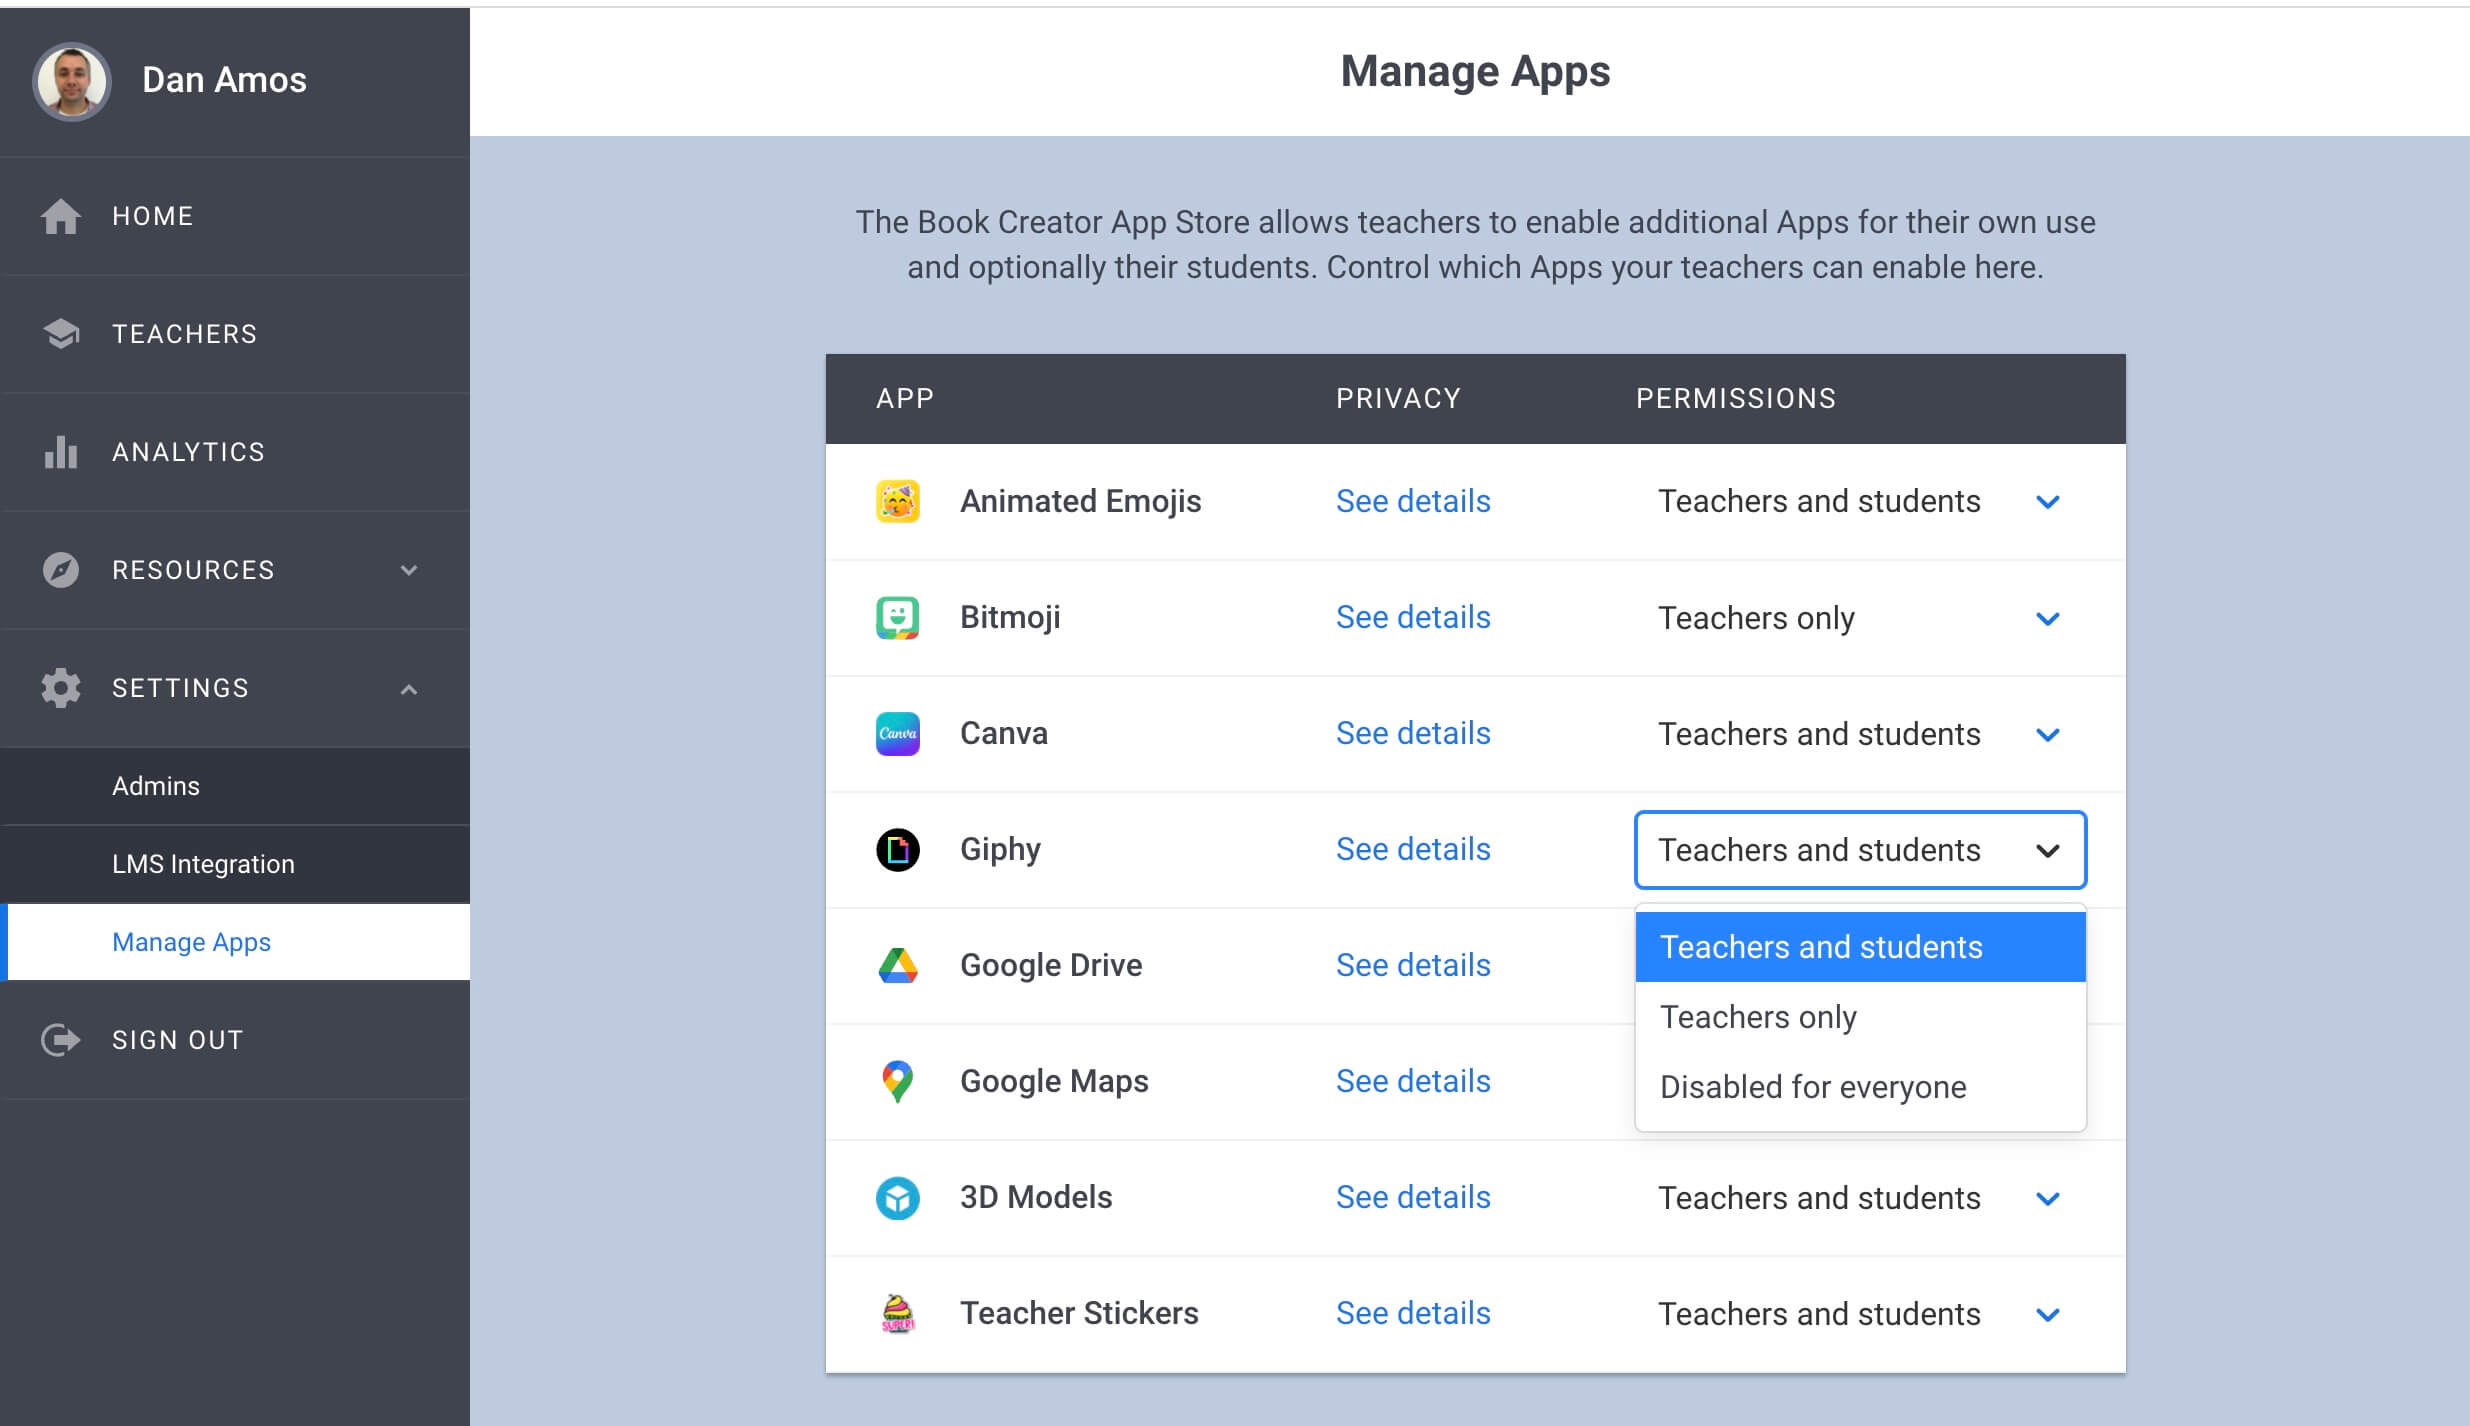Choose 'Teachers only' option in list

click(x=1860, y=1017)
